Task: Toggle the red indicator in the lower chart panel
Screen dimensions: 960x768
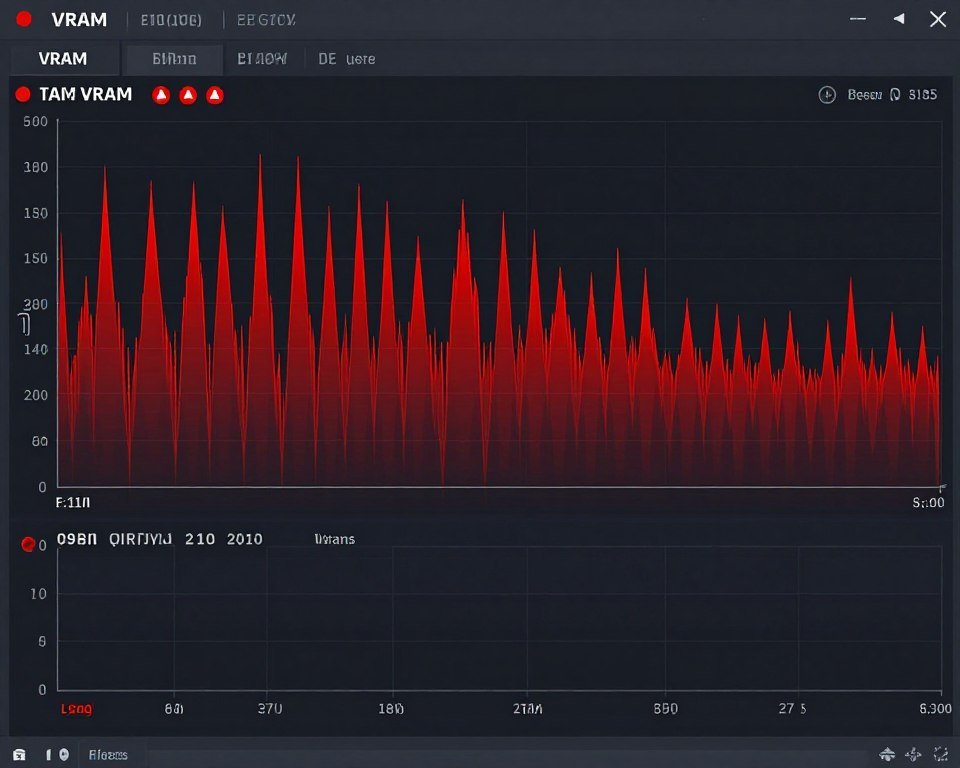Action: [x=27, y=543]
